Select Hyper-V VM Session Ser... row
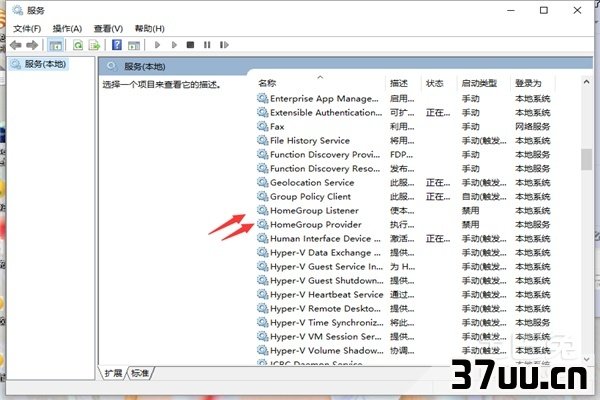Image resolution: width=600 pixels, height=400 pixels. [404, 336]
